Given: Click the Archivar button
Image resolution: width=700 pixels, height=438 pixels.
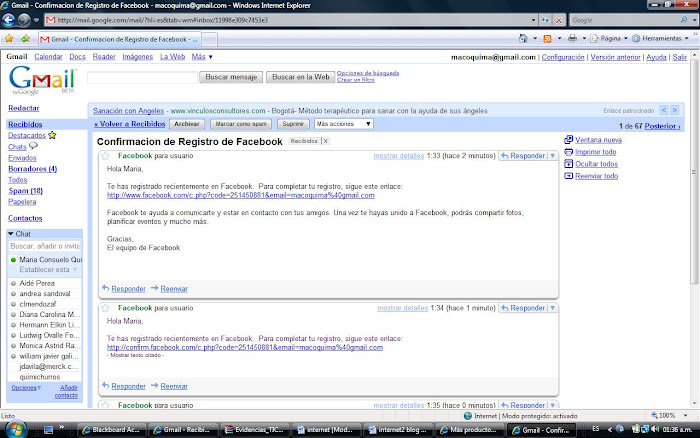Looking at the screenshot, I should tap(187, 124).
